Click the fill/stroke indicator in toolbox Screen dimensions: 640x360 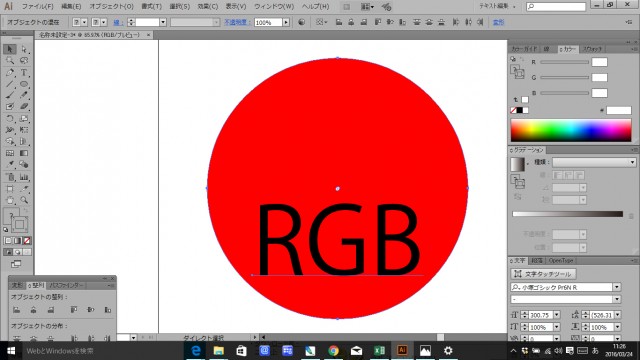[x=16, y=220]
